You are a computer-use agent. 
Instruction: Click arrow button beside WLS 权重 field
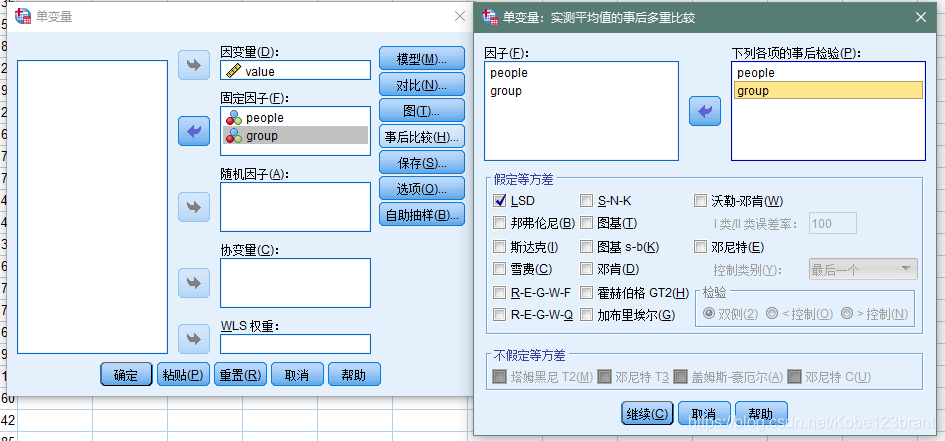(194, 339)
